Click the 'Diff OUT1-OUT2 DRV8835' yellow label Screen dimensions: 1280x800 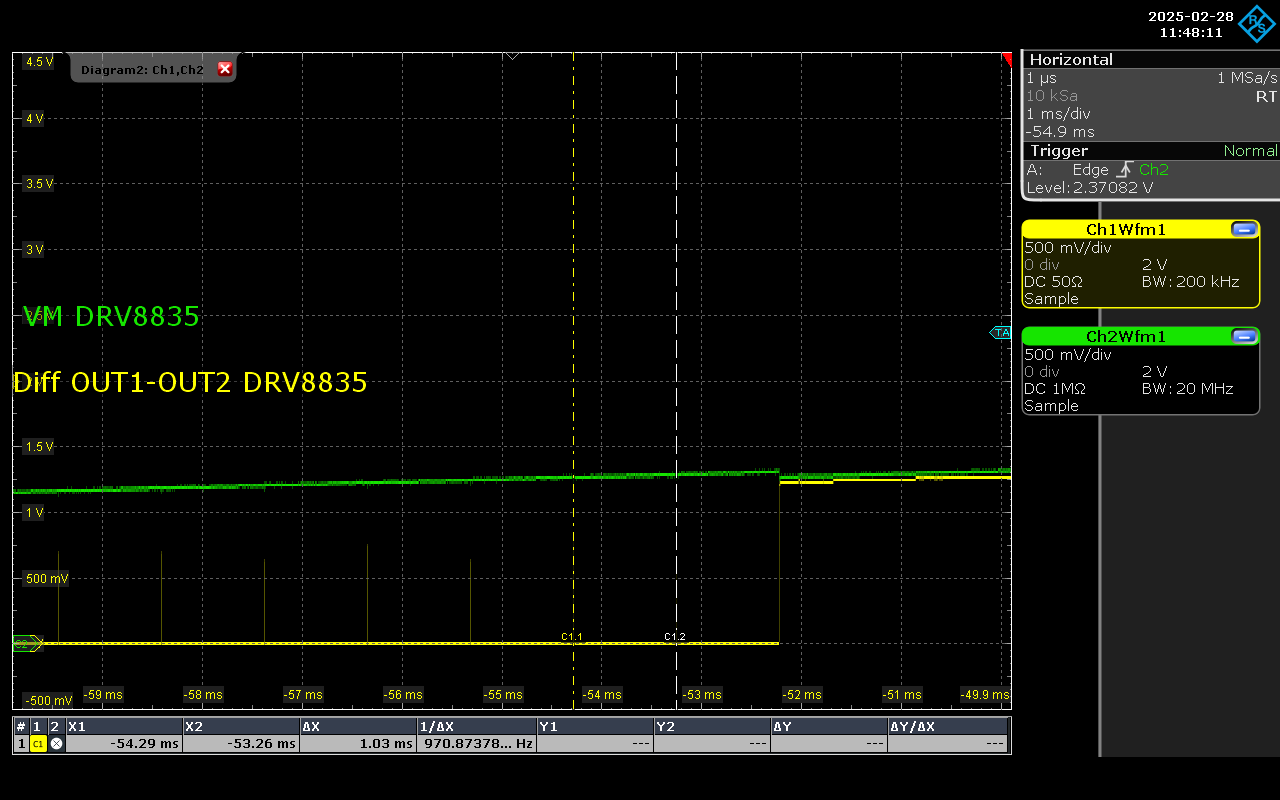point(190,383)
